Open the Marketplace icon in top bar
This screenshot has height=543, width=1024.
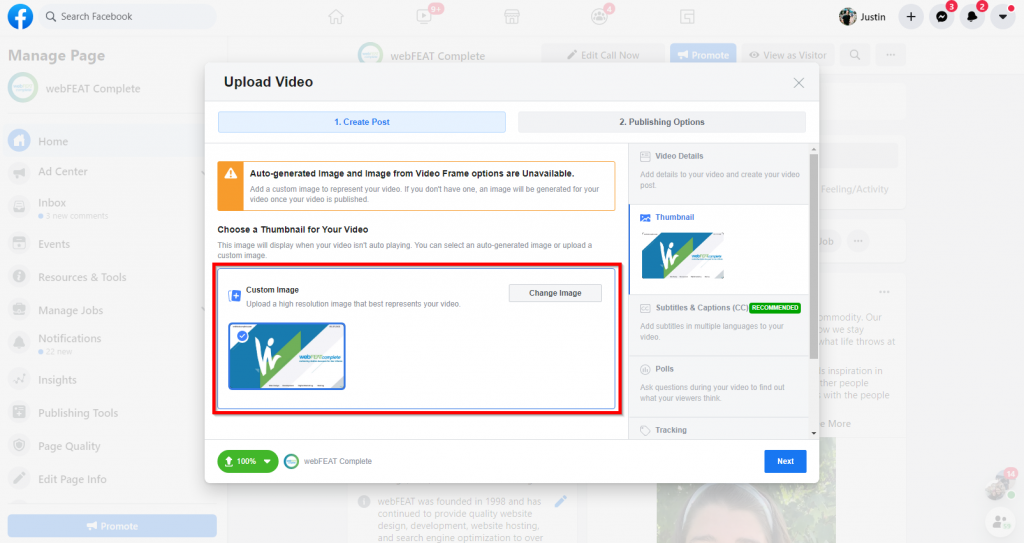pyautogui.click(x=512, y=17)
